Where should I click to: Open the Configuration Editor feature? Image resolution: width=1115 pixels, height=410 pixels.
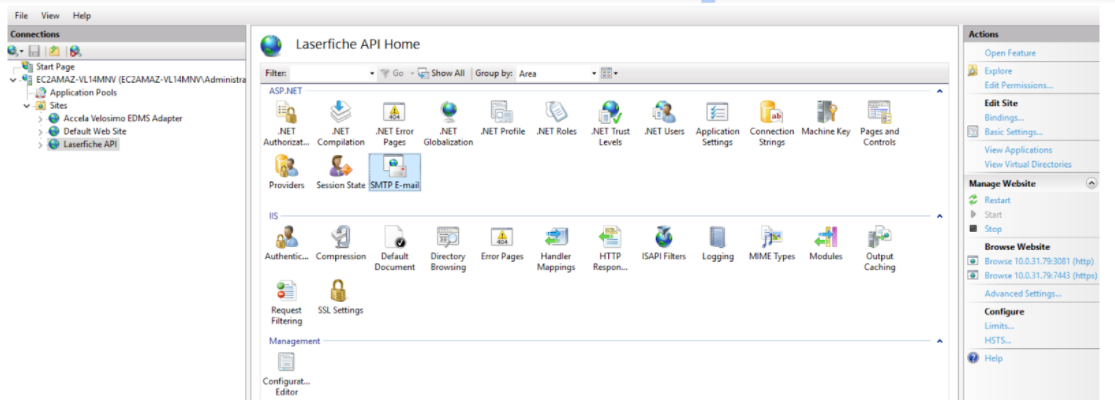(287, 374)
